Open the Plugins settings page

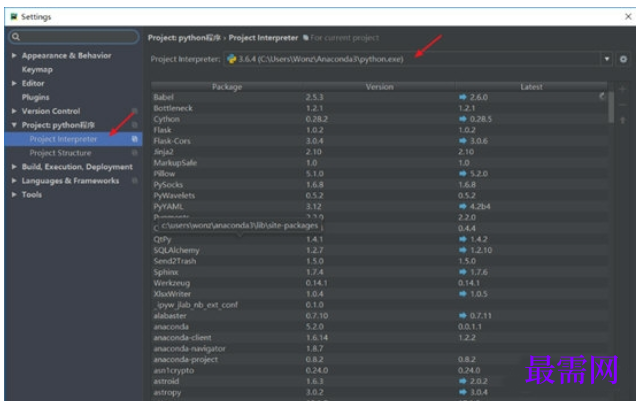point(35,98)
